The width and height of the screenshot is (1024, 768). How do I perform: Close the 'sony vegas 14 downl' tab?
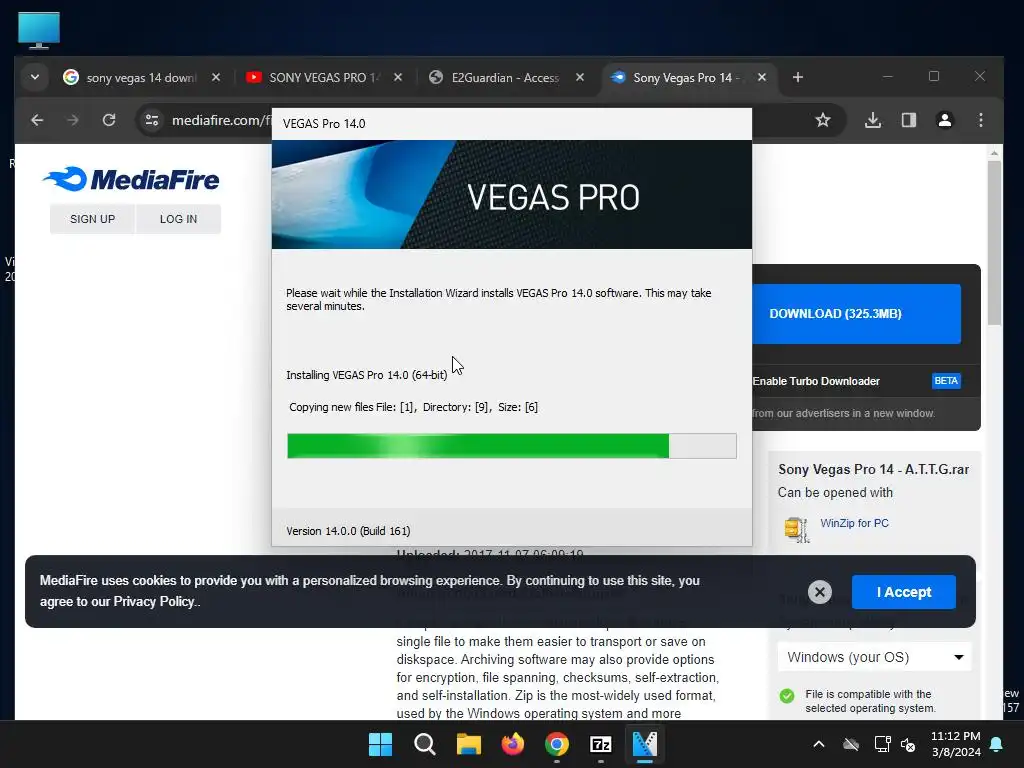[216, 78]
